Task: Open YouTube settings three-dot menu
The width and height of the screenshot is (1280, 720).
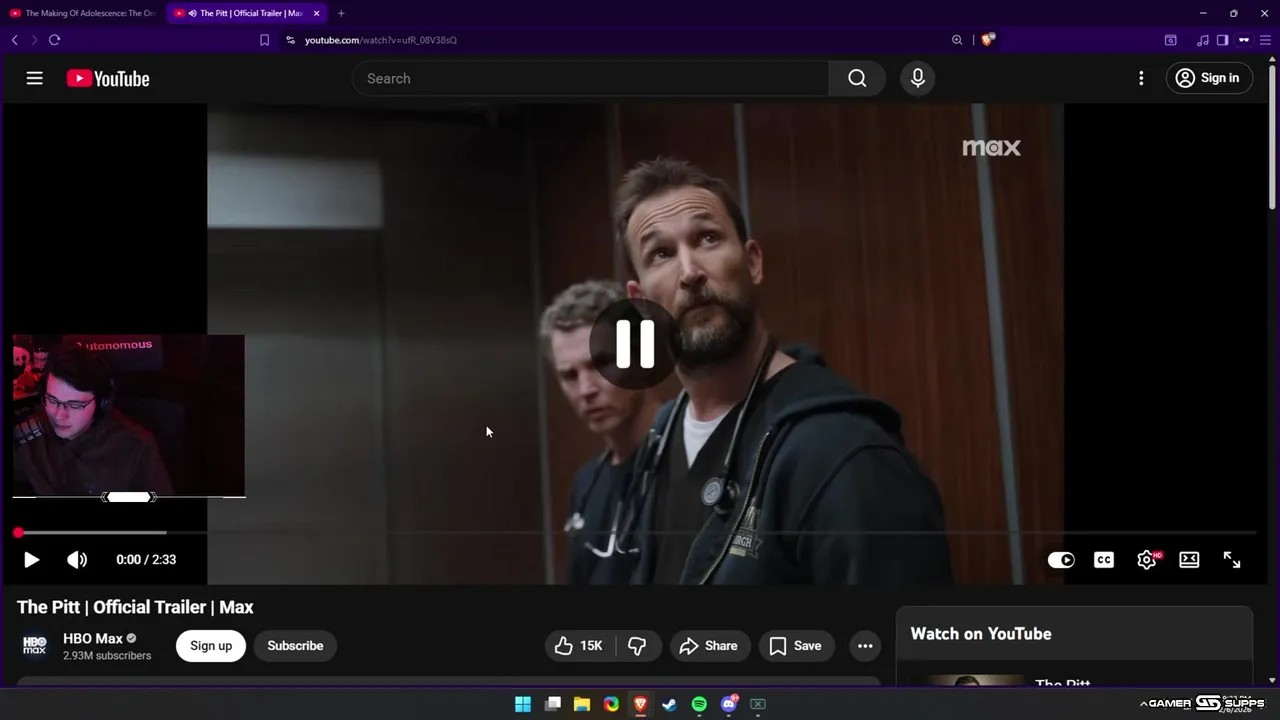Action: click(x=1141, y=78)
